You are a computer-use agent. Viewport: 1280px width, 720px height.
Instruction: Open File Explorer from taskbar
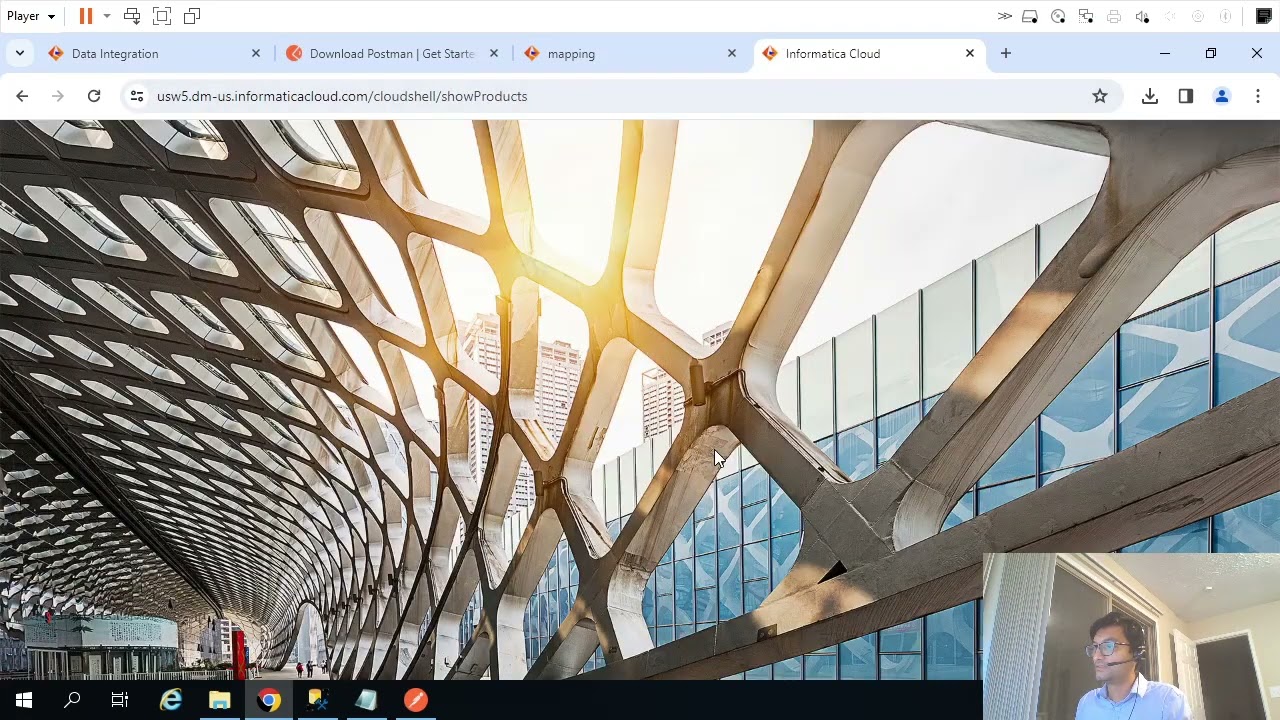220,700
